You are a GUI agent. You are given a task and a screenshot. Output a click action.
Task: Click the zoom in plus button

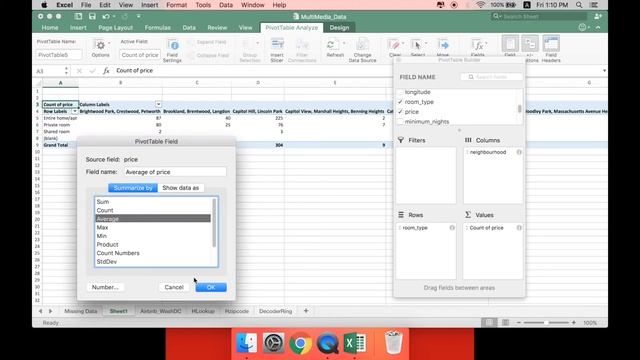coord(573,322)
